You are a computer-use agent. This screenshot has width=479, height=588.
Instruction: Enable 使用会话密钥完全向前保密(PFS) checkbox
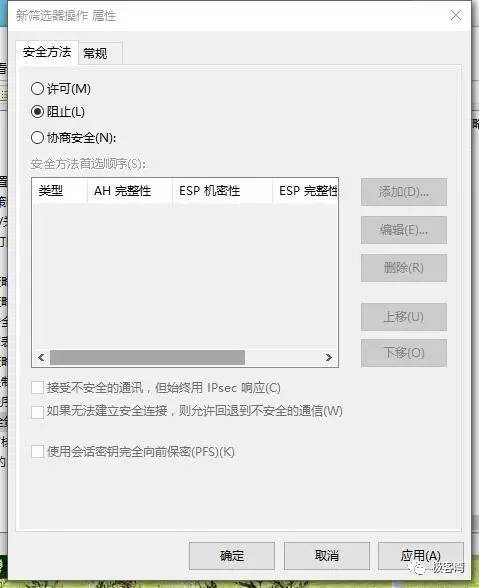coord(38,452)
